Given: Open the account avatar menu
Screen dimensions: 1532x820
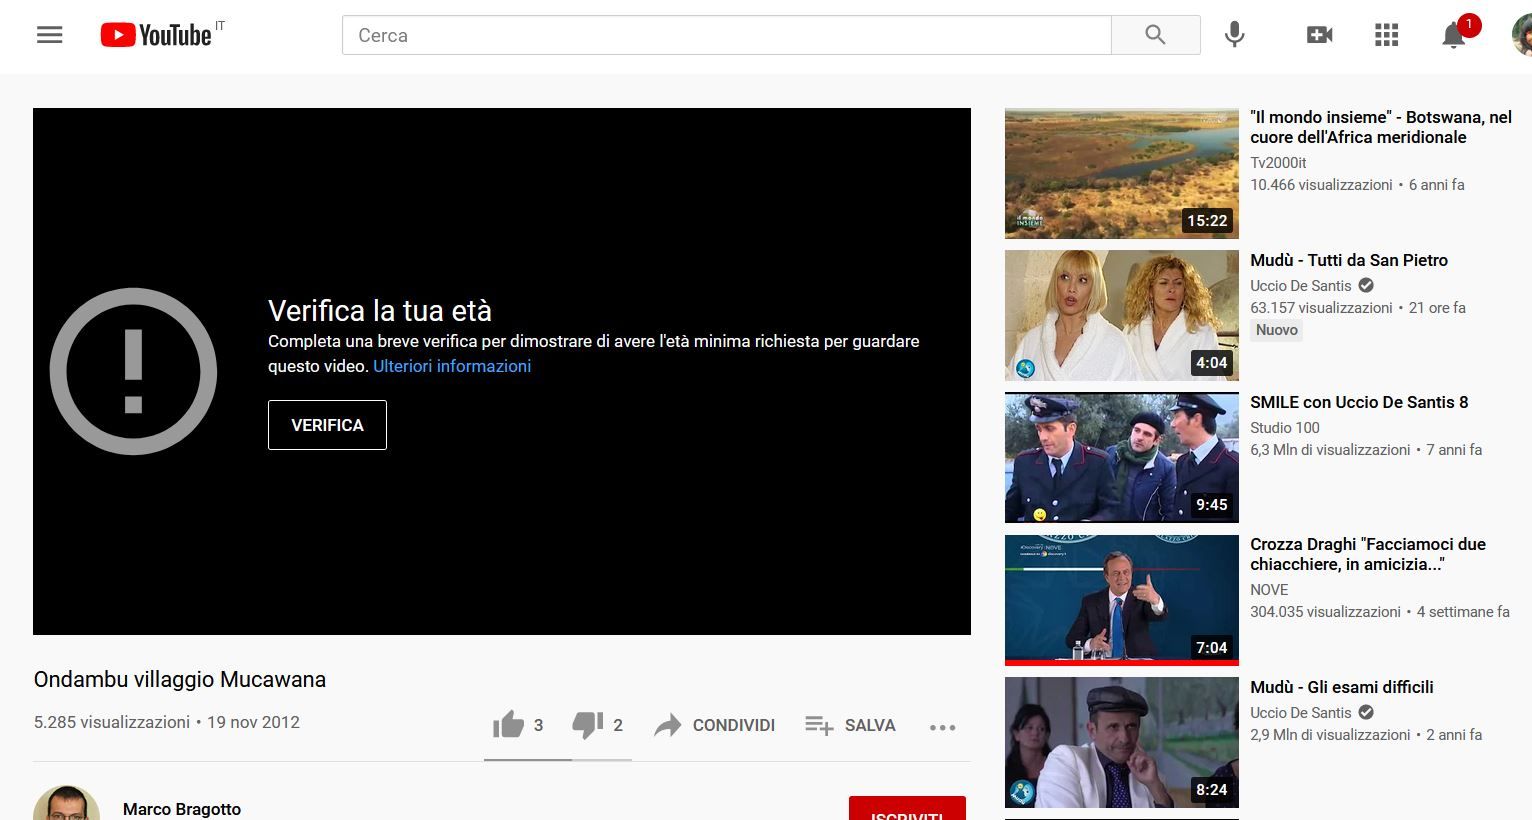Looking at the screenshot, I should pyautogui.click(x=1521, y=35).
